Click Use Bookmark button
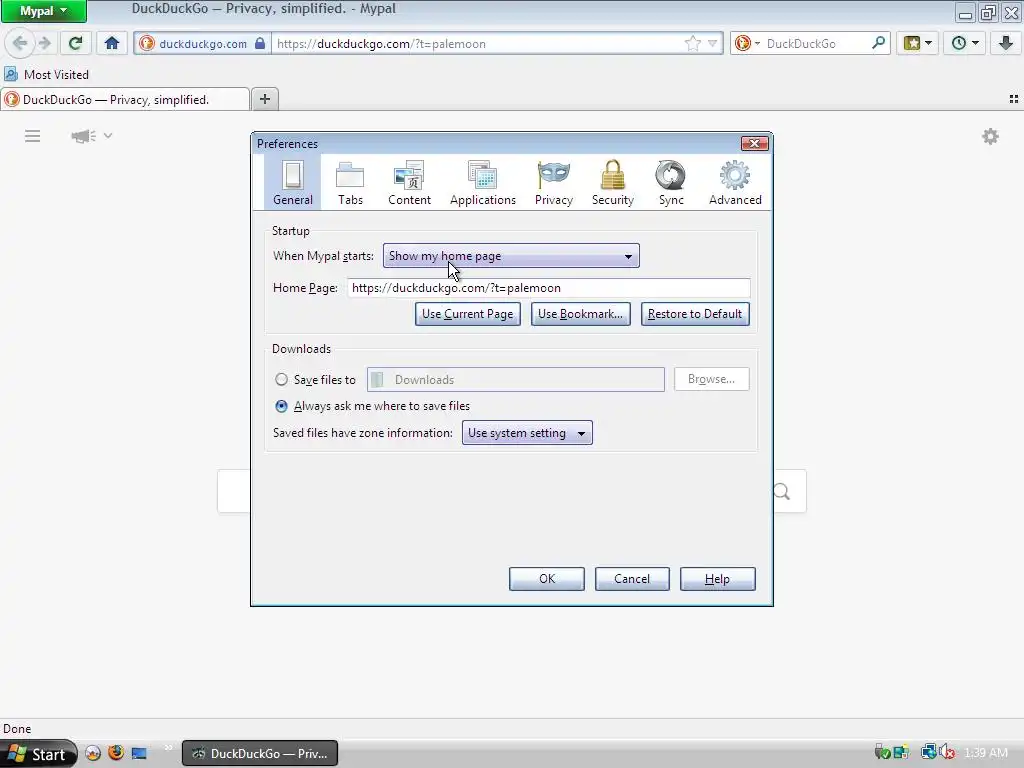The height and width of the screenshot is (768, 1024). (x=581, y=314)
